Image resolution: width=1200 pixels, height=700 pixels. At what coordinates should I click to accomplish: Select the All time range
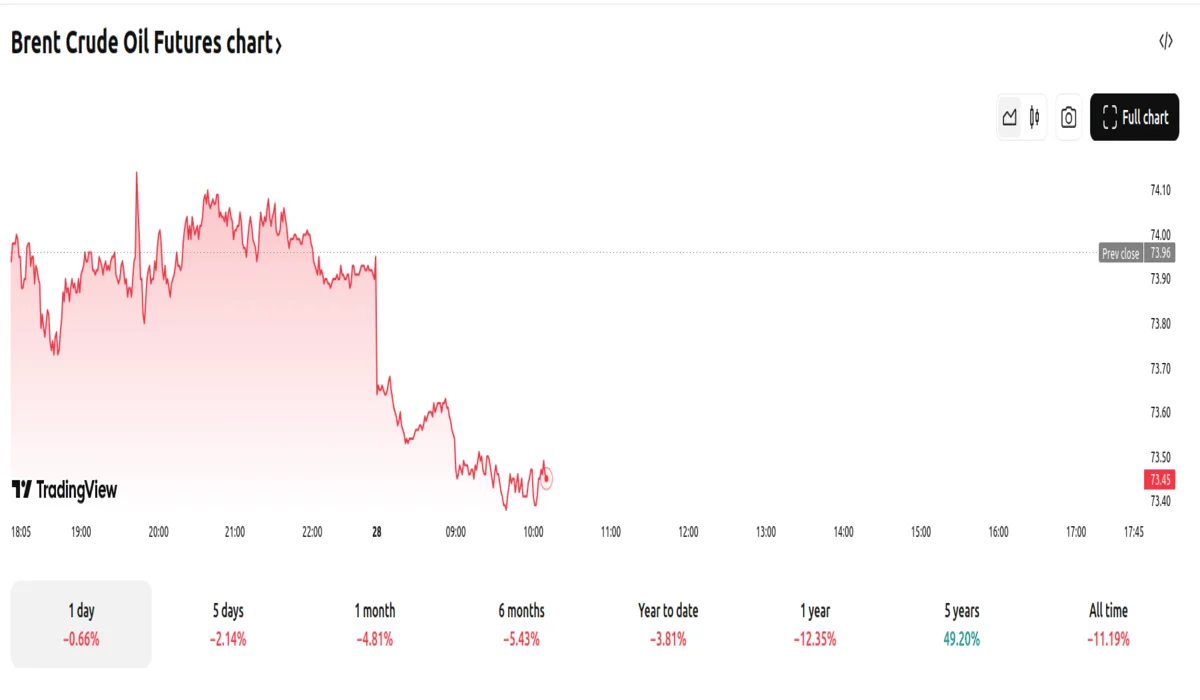tap(1108, 623)
